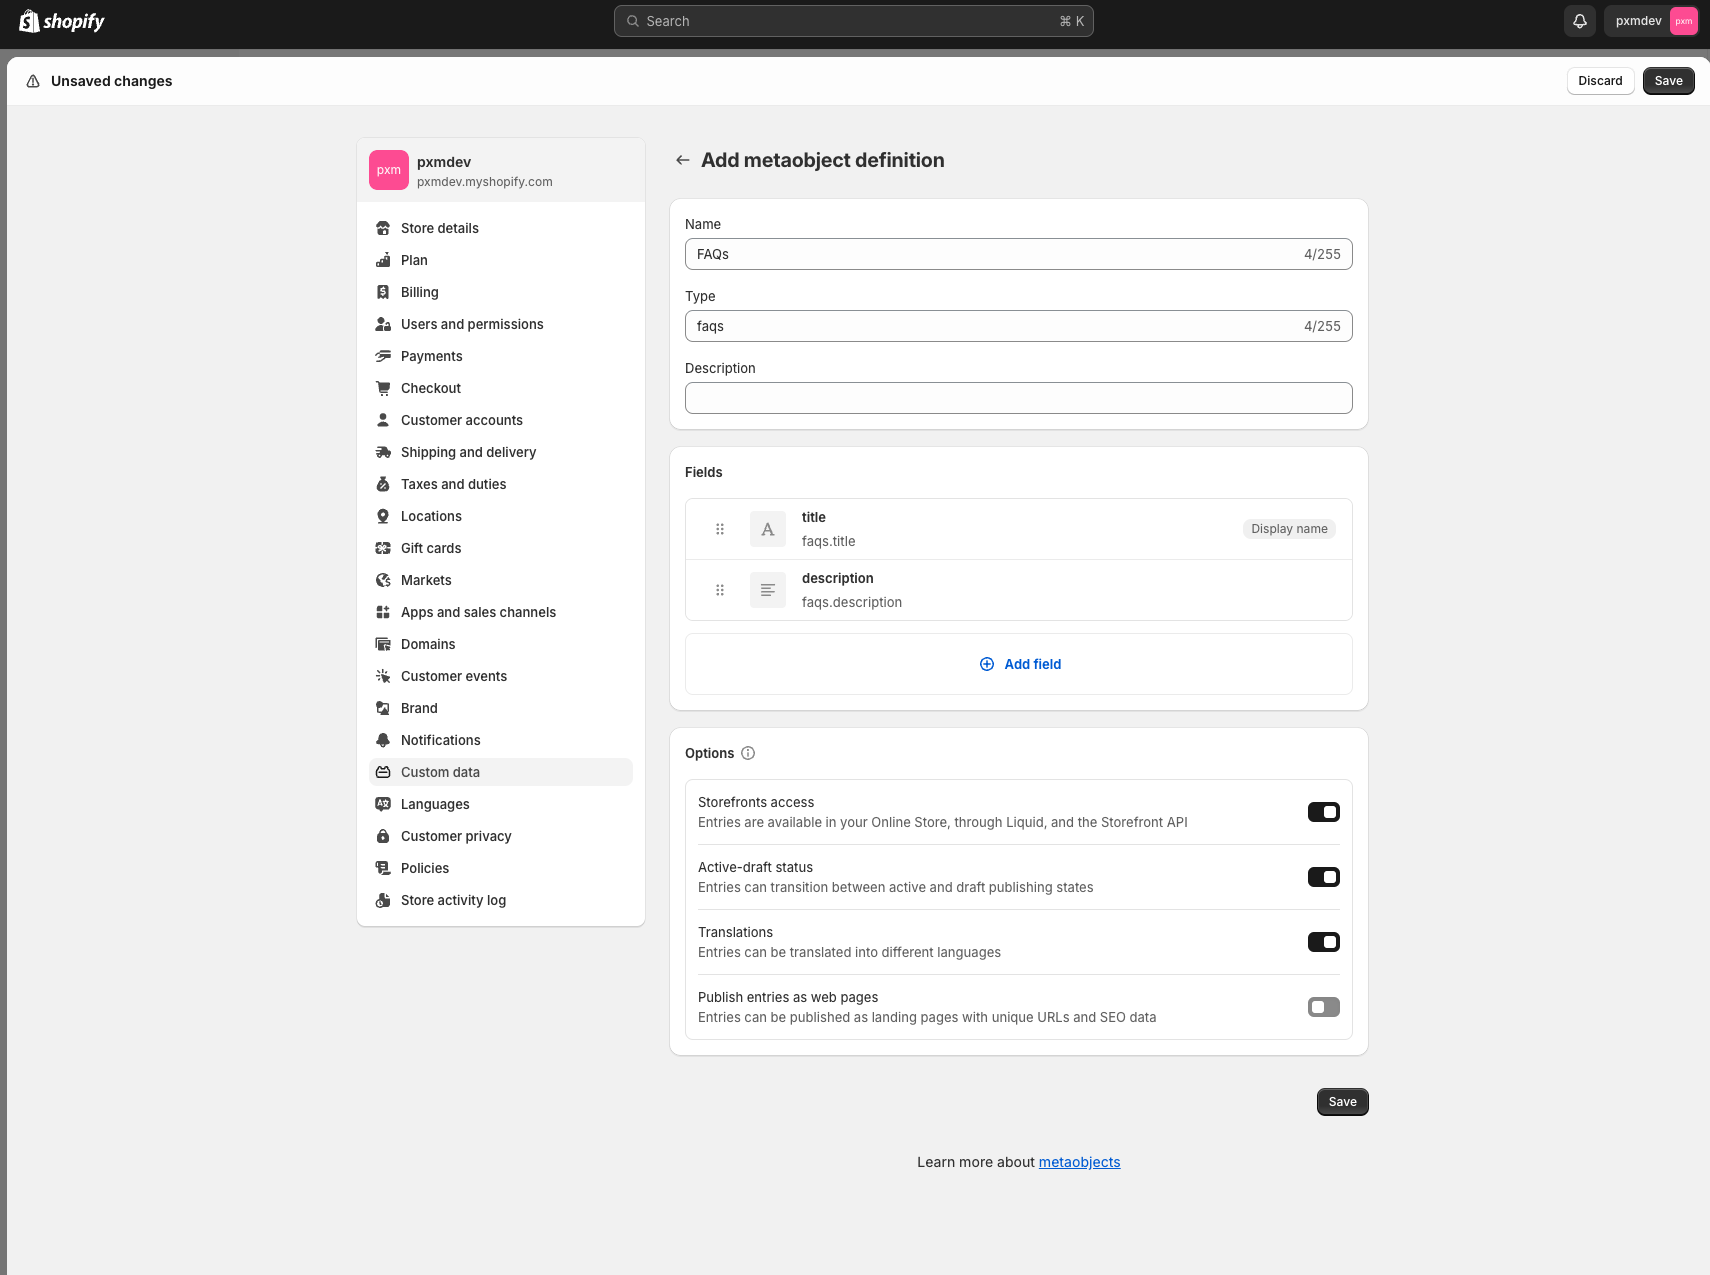This screenshot has width=1710, height=1275.
Task: Click the Options info icon
Action: 748,753
